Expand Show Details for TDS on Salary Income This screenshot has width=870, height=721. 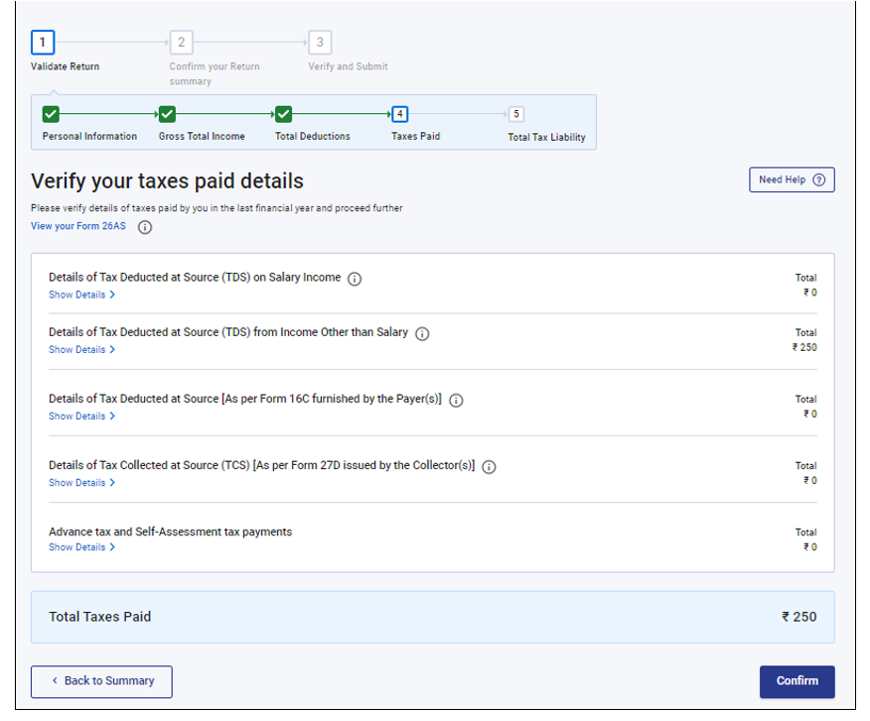pos(81,295)
